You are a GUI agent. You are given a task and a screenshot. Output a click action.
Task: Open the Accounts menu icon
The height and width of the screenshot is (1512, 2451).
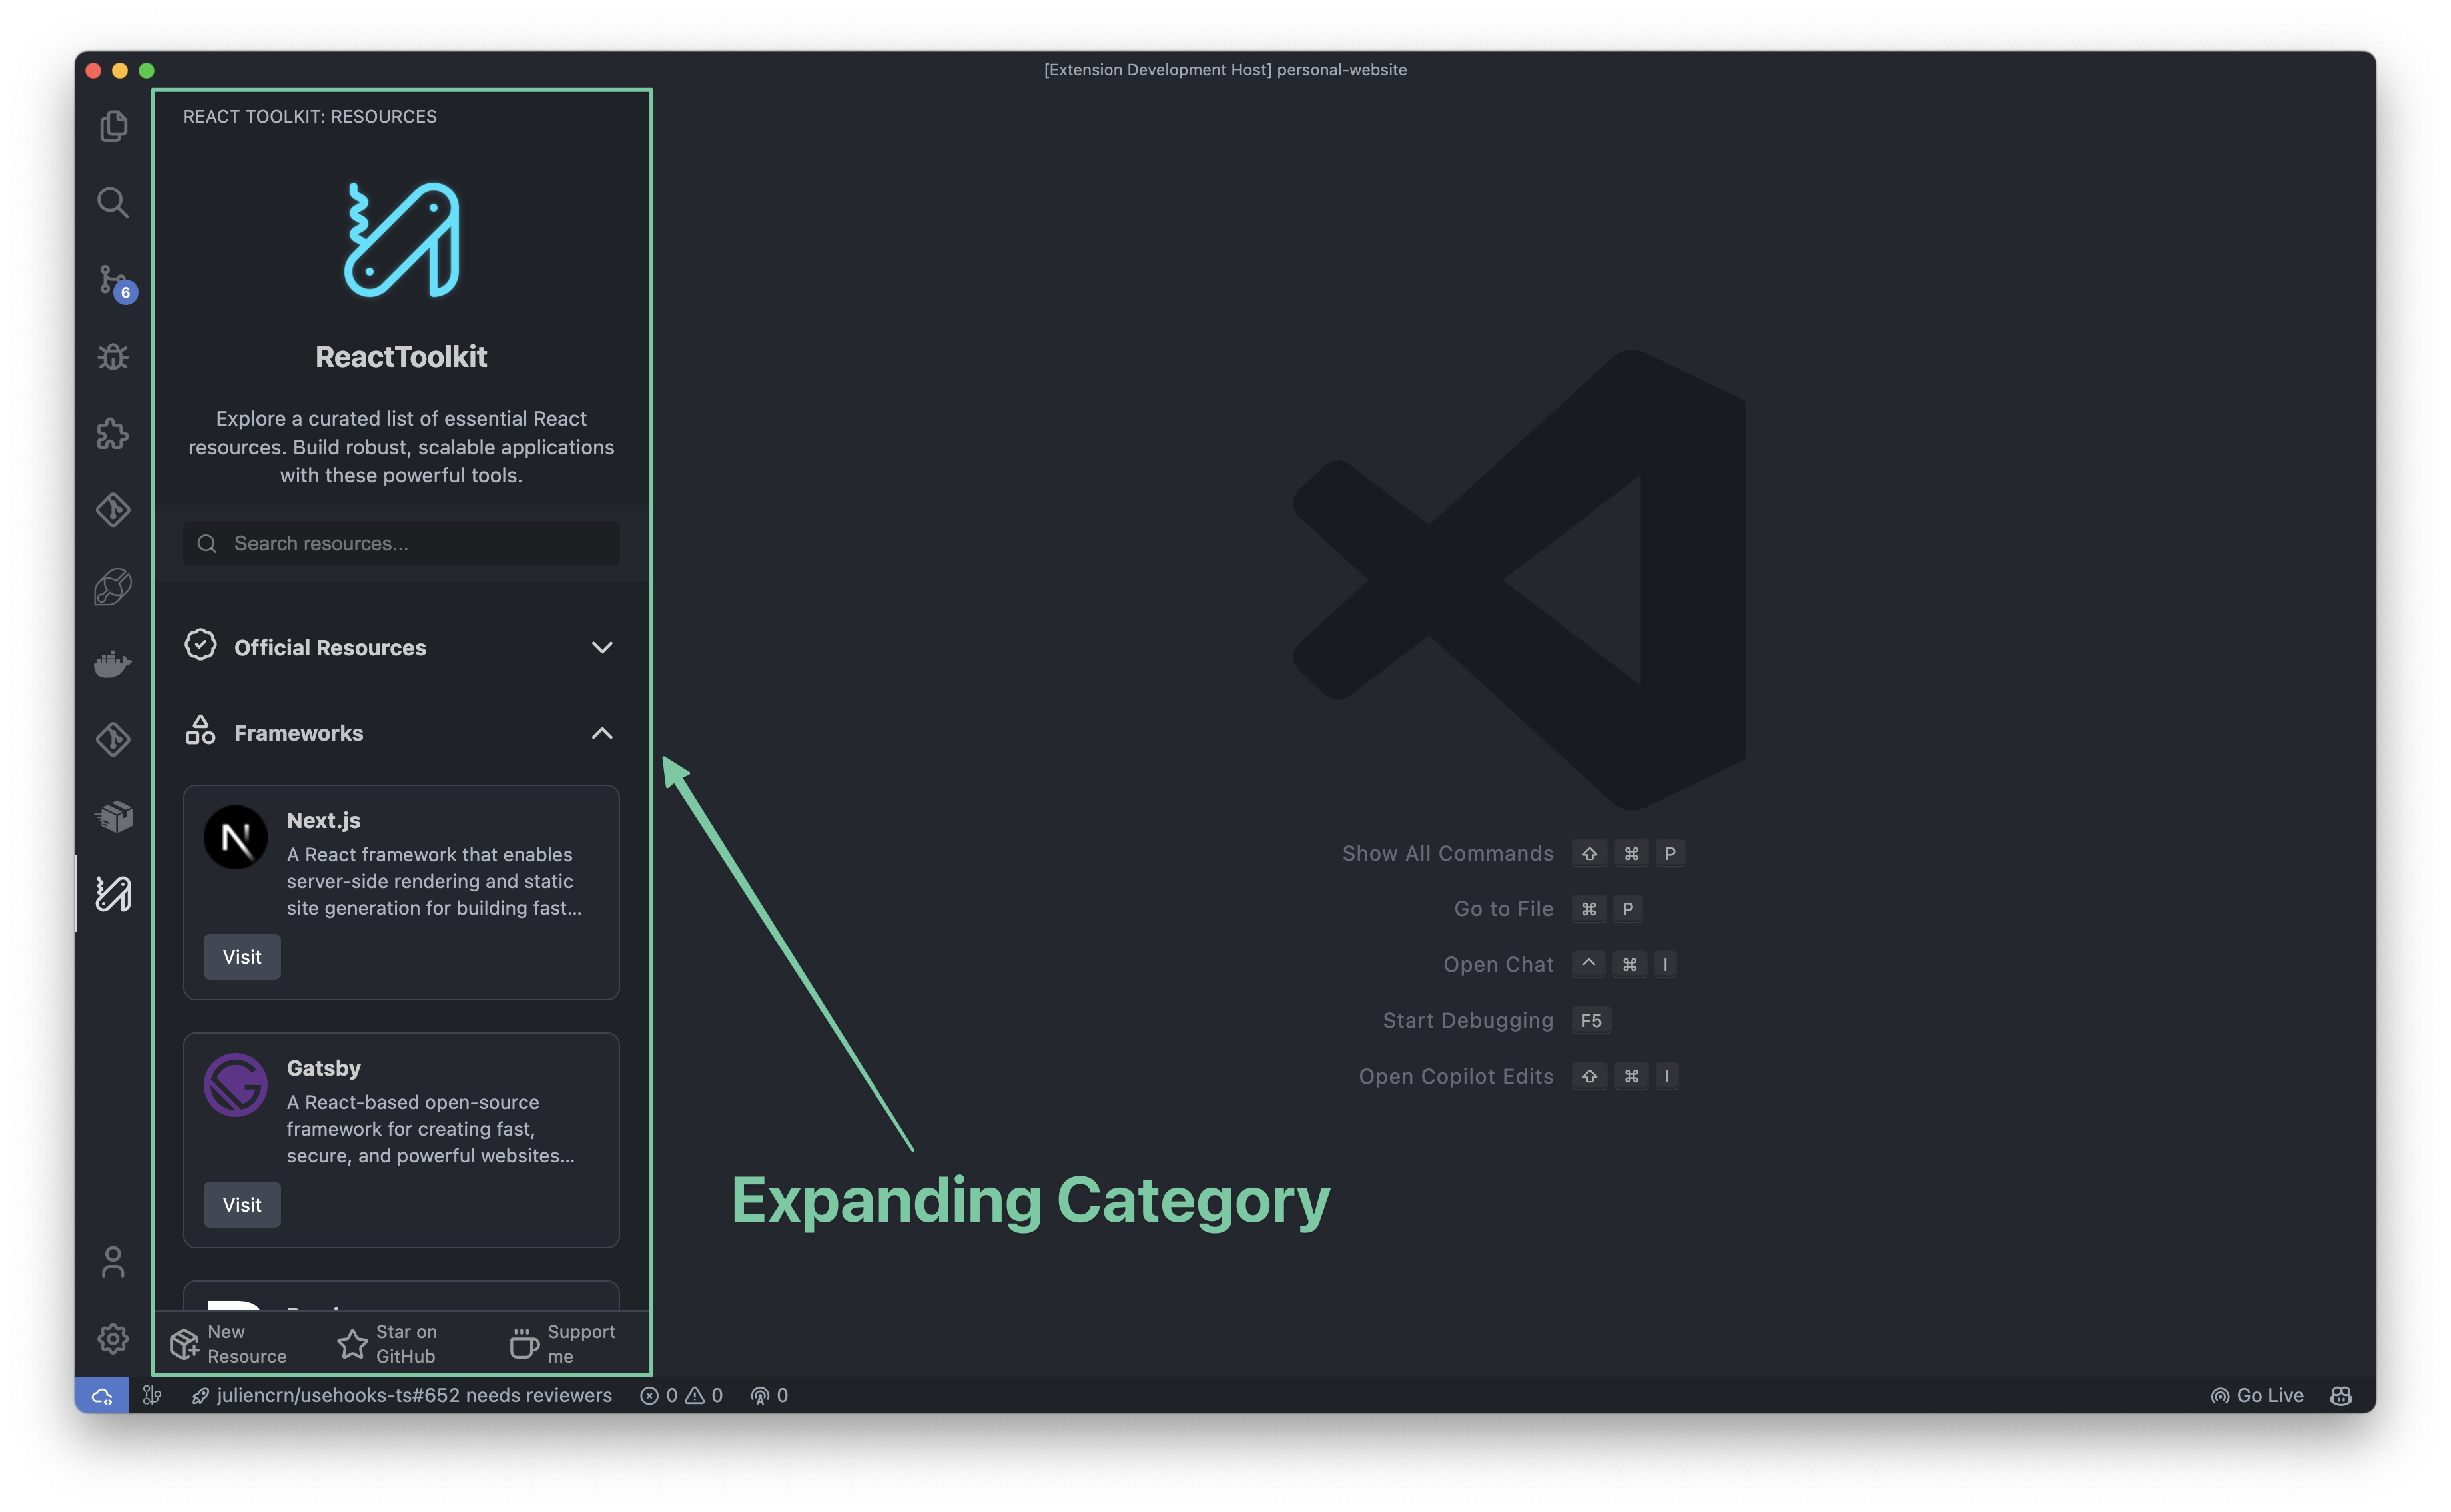[x=113, y=1262]
